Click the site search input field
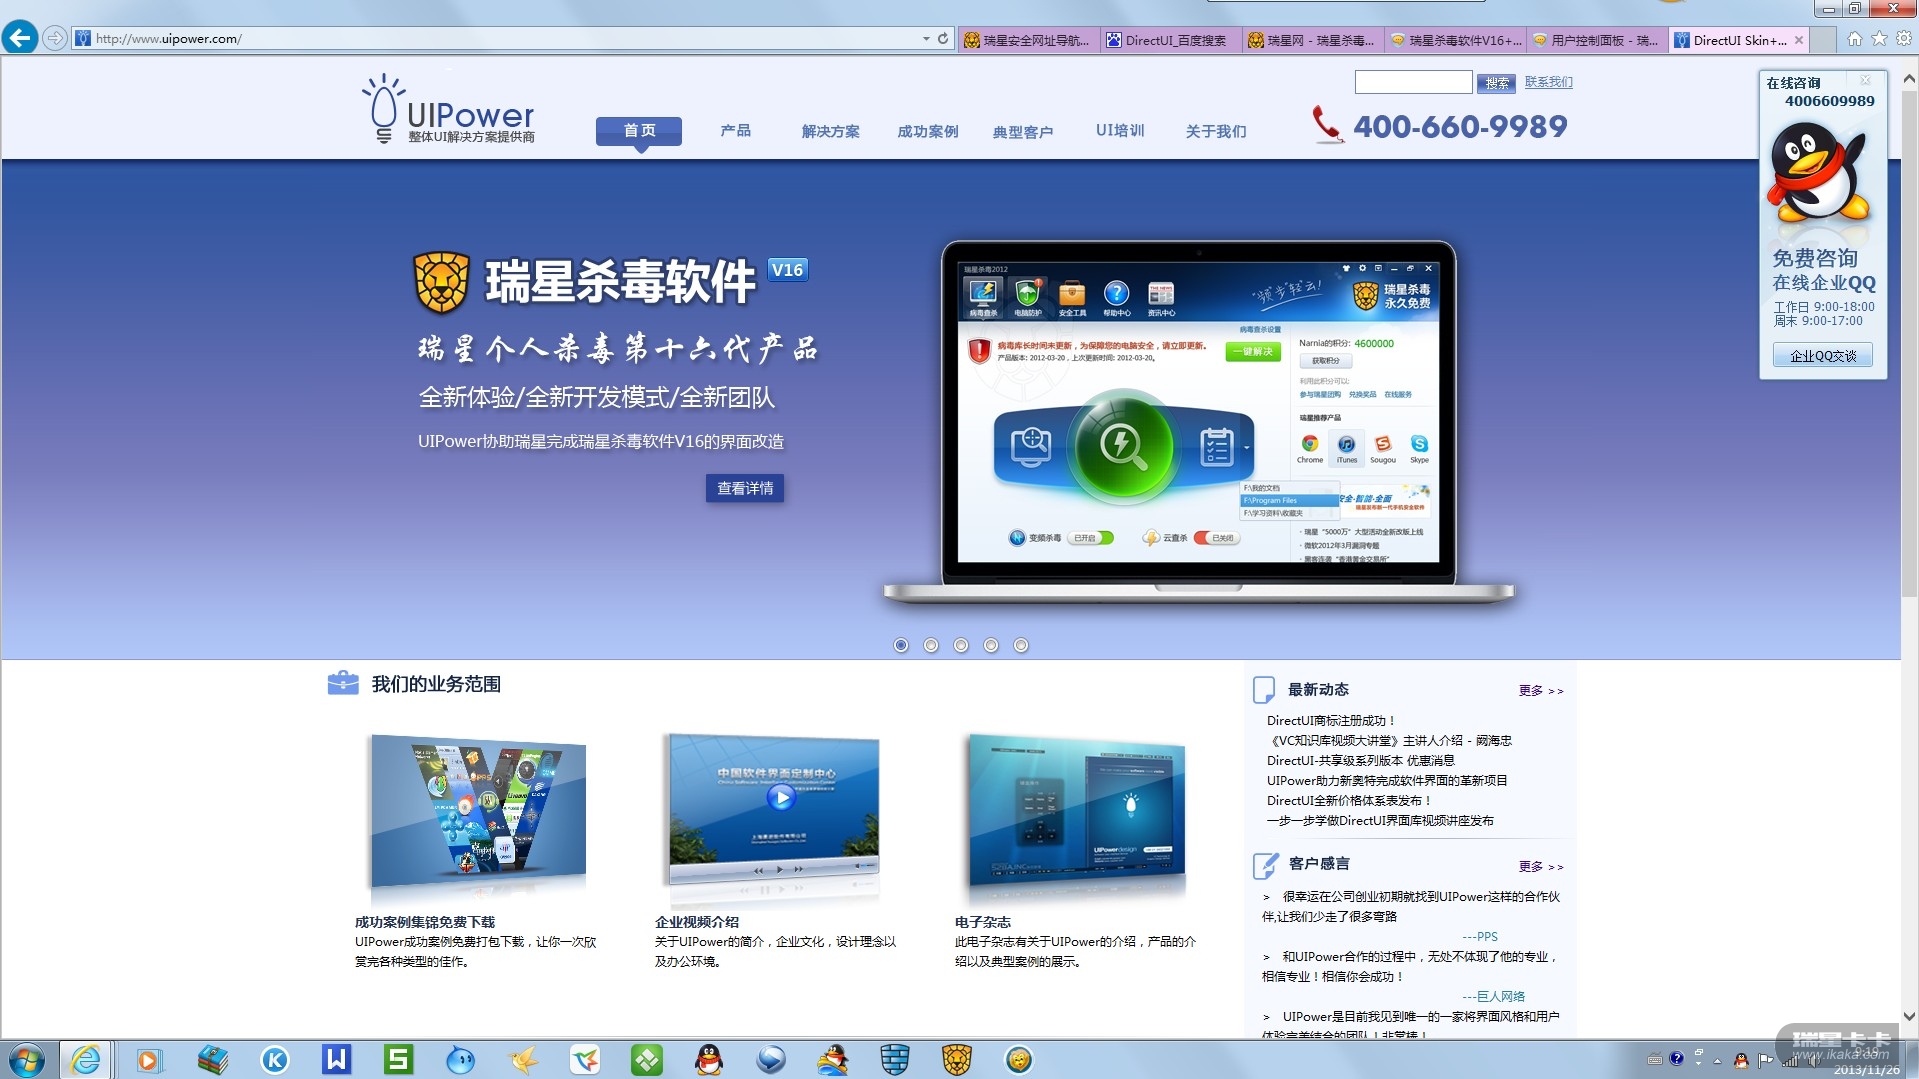 pyautogui.click(x=1413, y=82)
